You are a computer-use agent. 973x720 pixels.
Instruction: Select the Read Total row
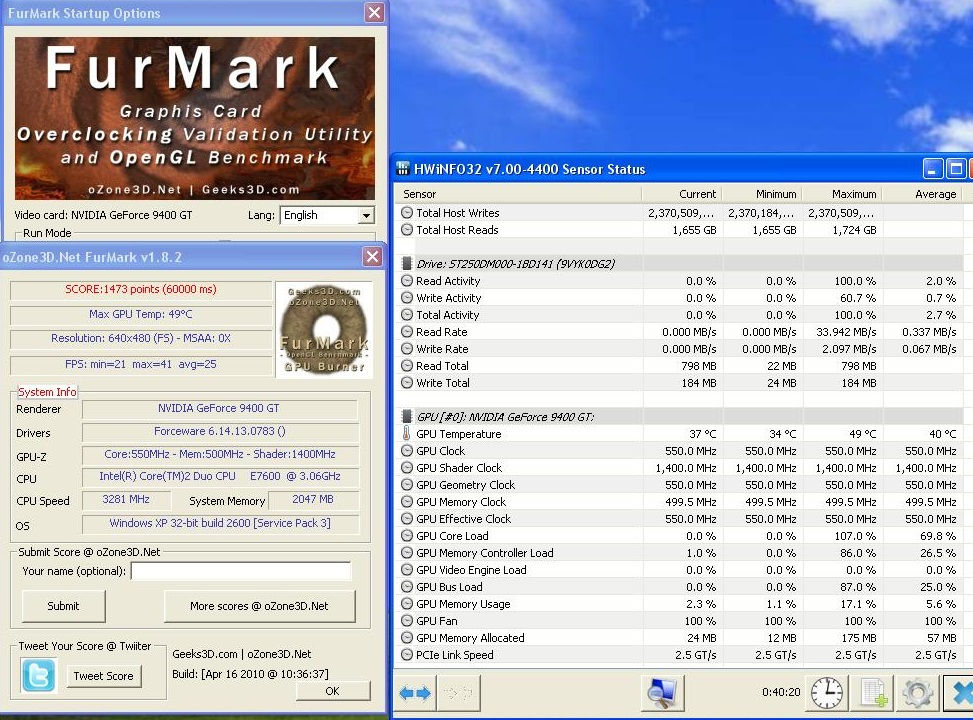[681, 366]
